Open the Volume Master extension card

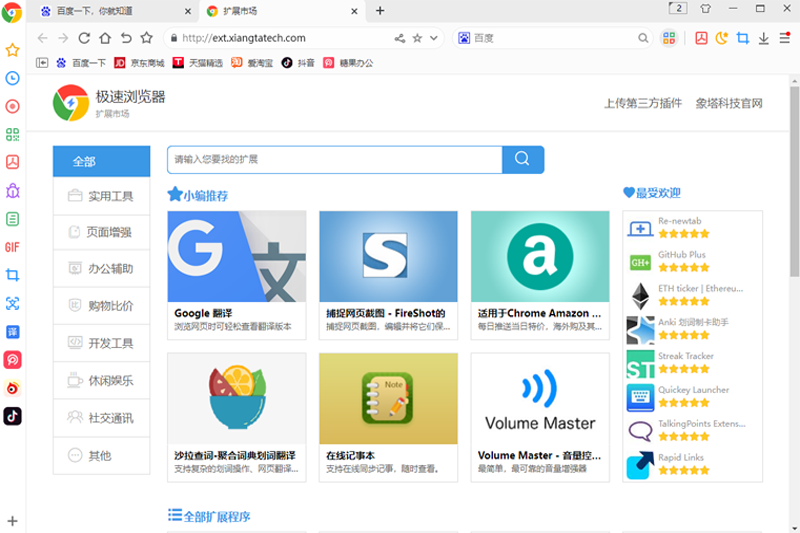click(x=539, y=416)
